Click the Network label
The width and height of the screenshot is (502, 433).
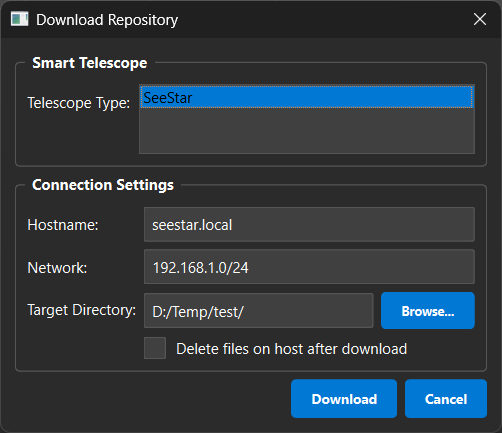point(57,267)
